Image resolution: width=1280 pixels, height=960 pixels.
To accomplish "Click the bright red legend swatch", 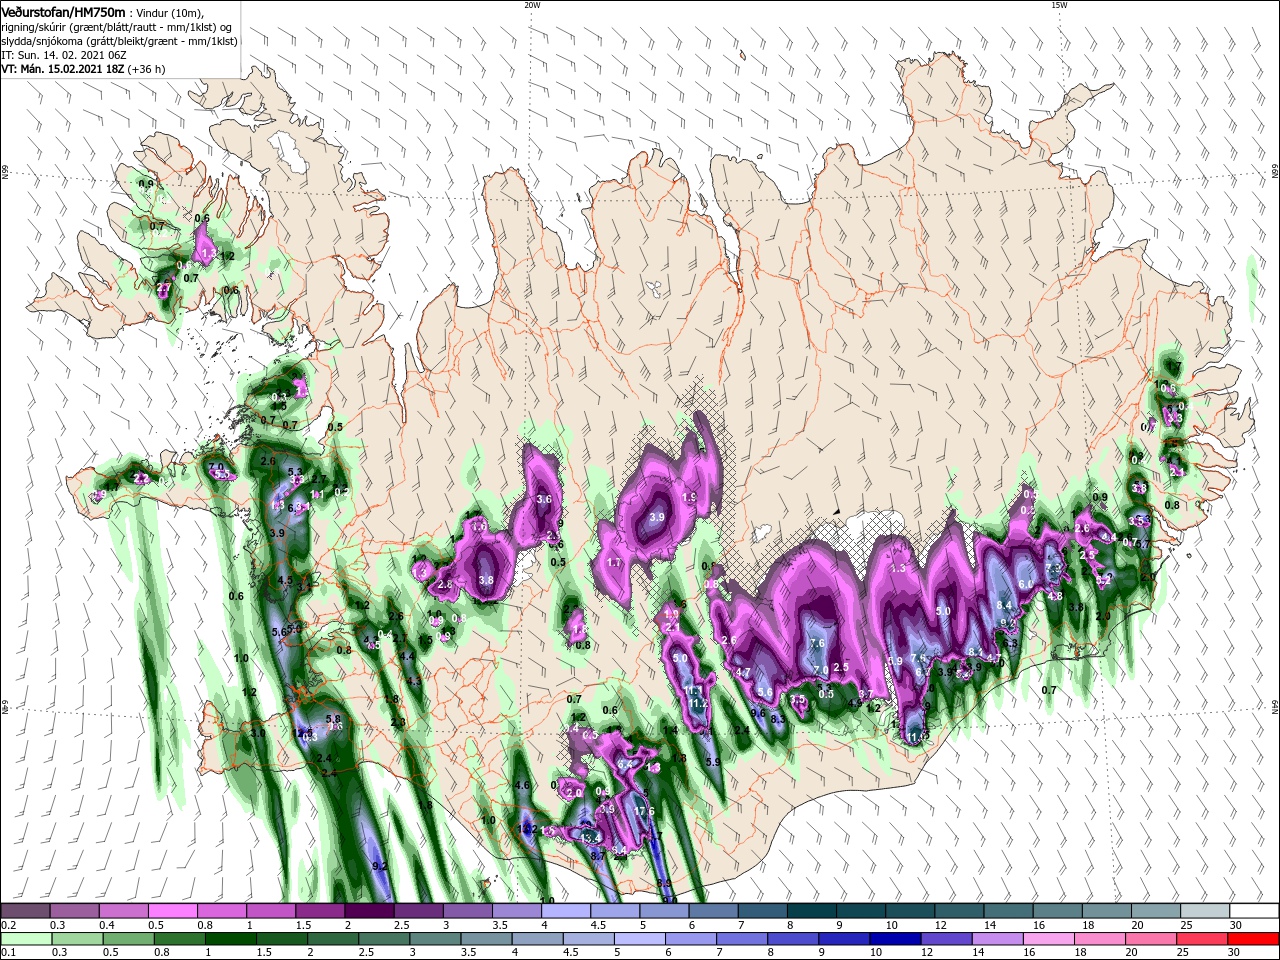I will tap(1253, 939).
